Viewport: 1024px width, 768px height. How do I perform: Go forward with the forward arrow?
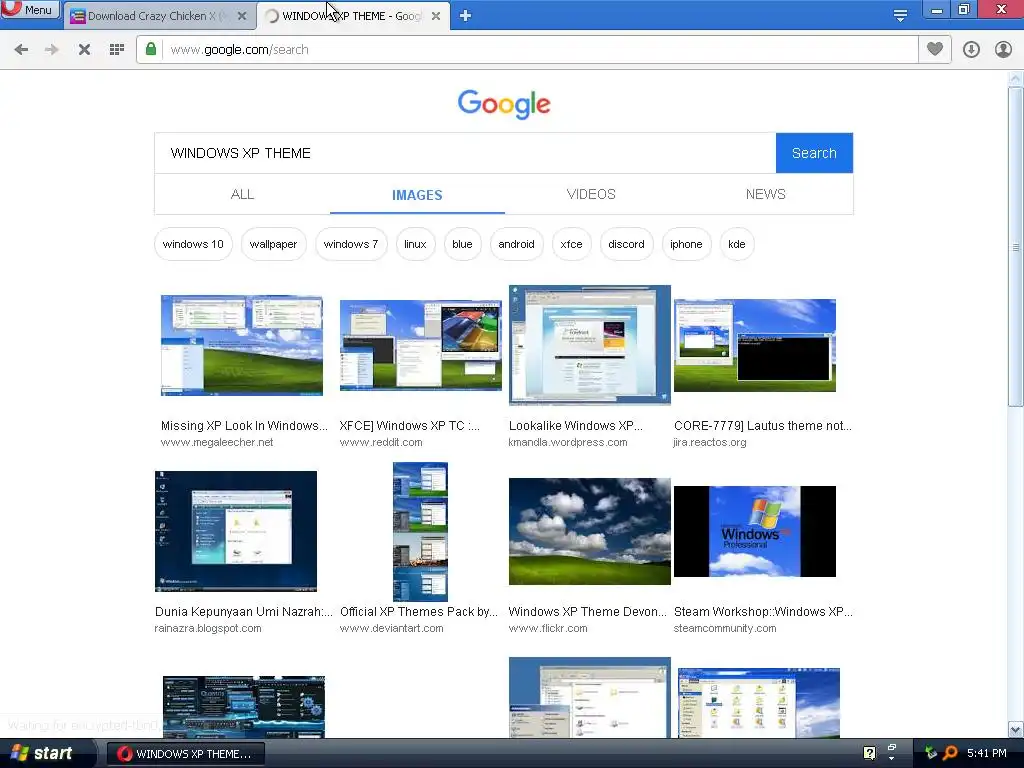point(52,50)
